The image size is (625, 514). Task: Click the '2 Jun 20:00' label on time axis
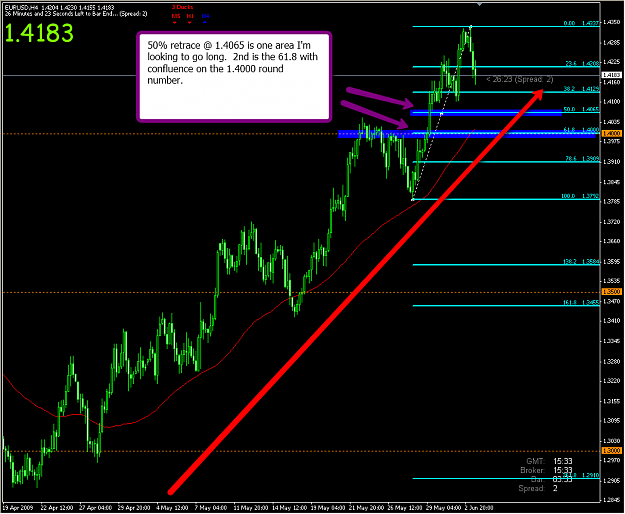pyautogui.click(x=481, y=508)
